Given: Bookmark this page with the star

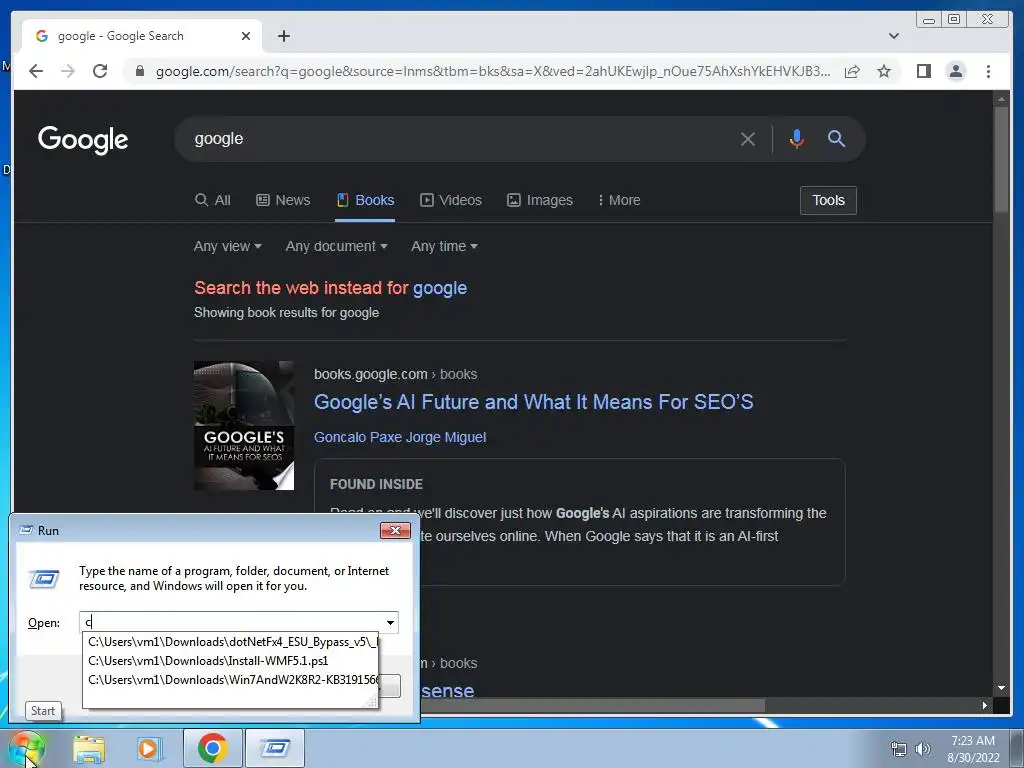Looking at the screenshot, I should (884, 71).
